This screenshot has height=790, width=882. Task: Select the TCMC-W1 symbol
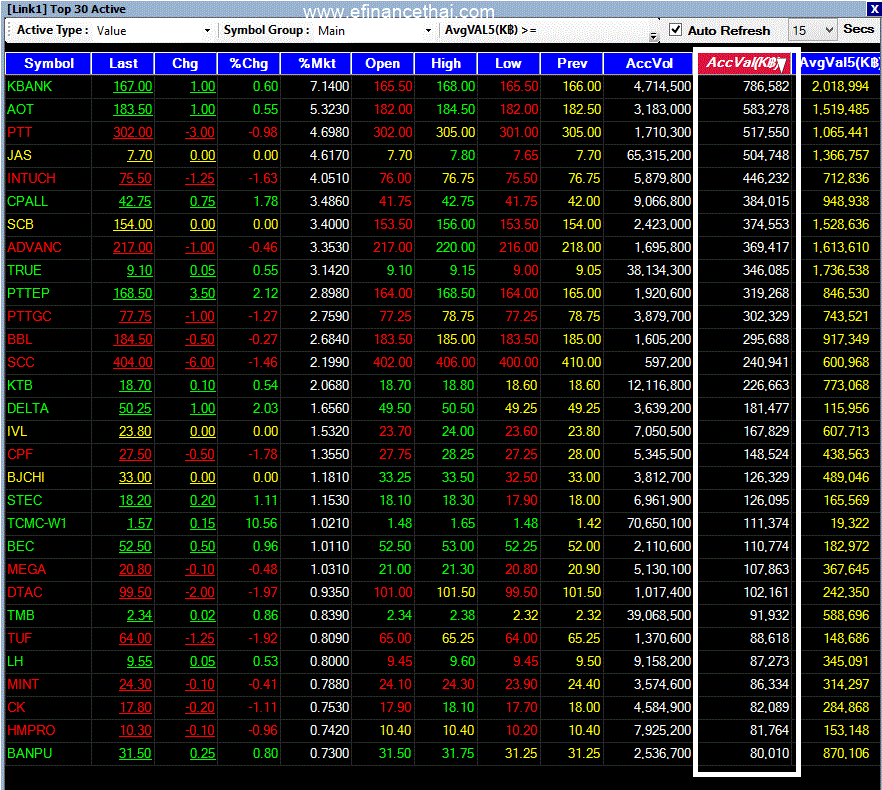point(37,524)
